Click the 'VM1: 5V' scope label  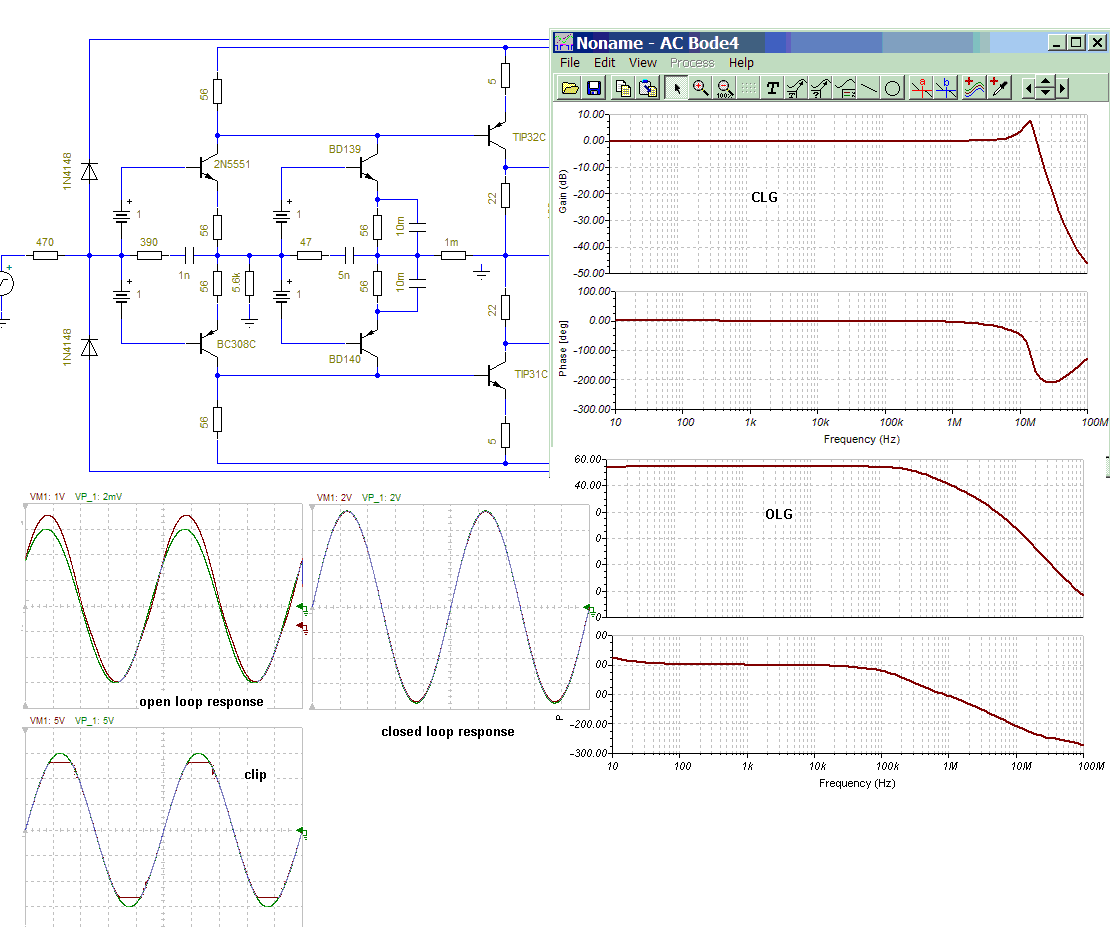click(47, 721)
